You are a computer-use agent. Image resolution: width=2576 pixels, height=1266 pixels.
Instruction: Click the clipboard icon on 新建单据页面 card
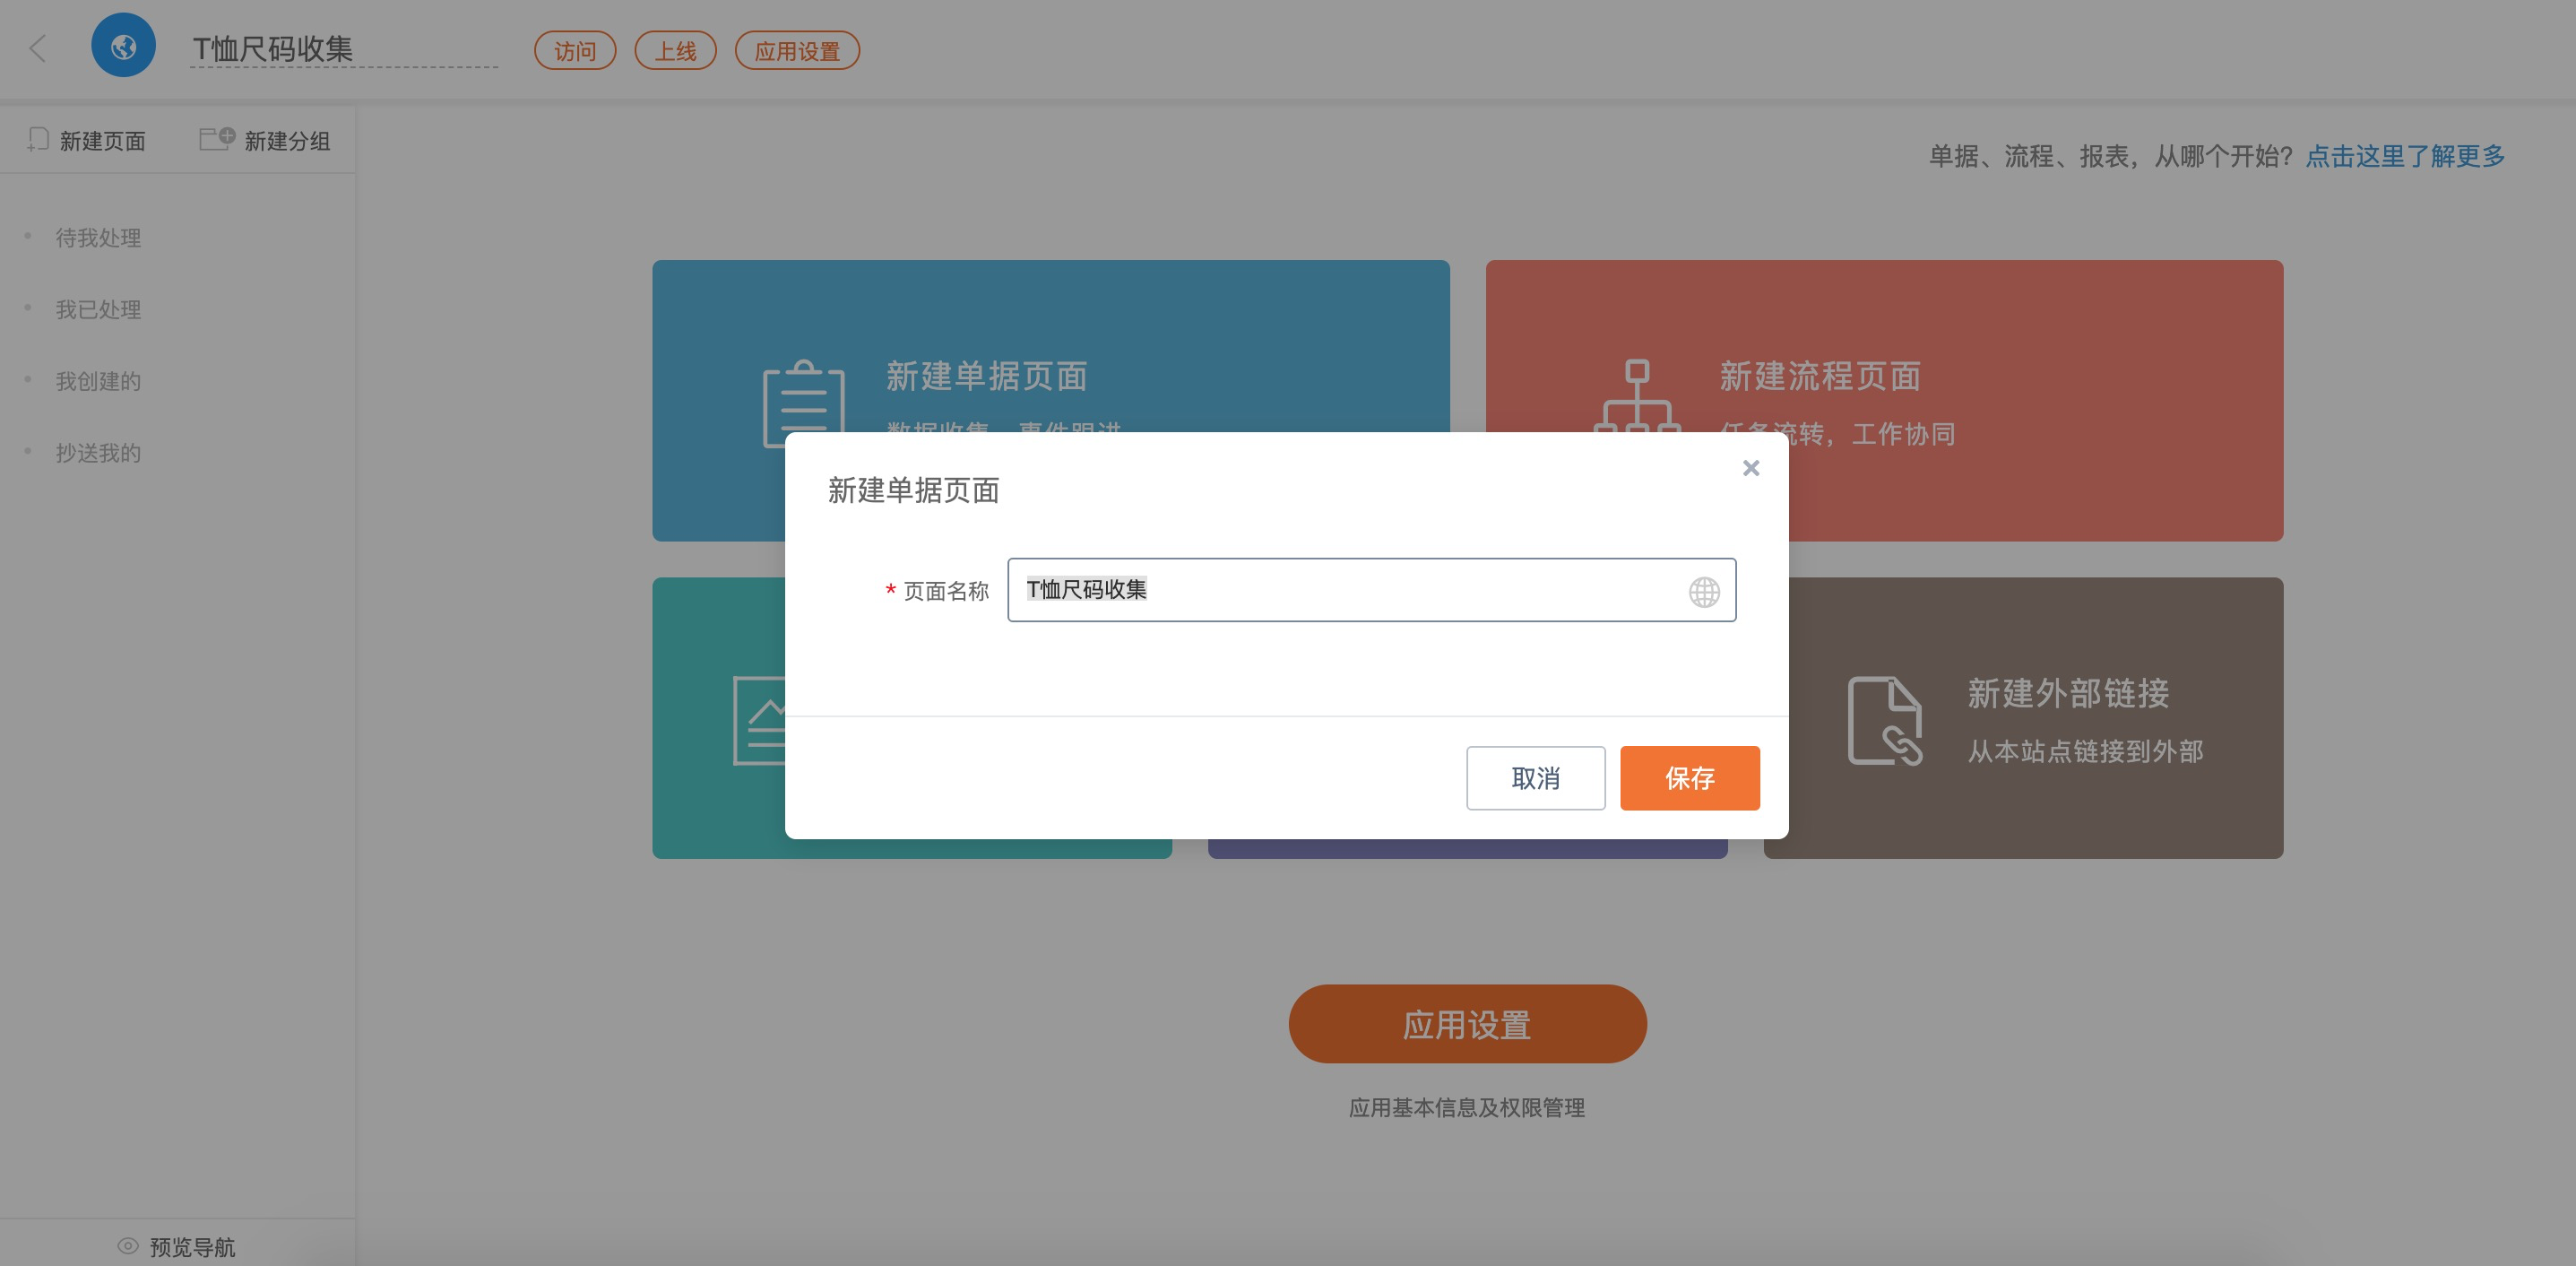803,404
